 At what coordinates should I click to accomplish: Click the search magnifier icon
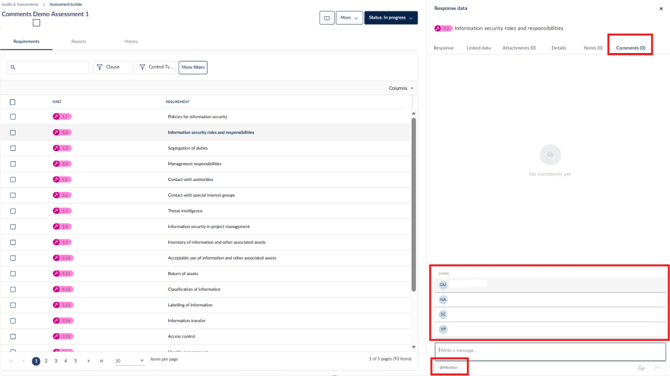[13, 67]
